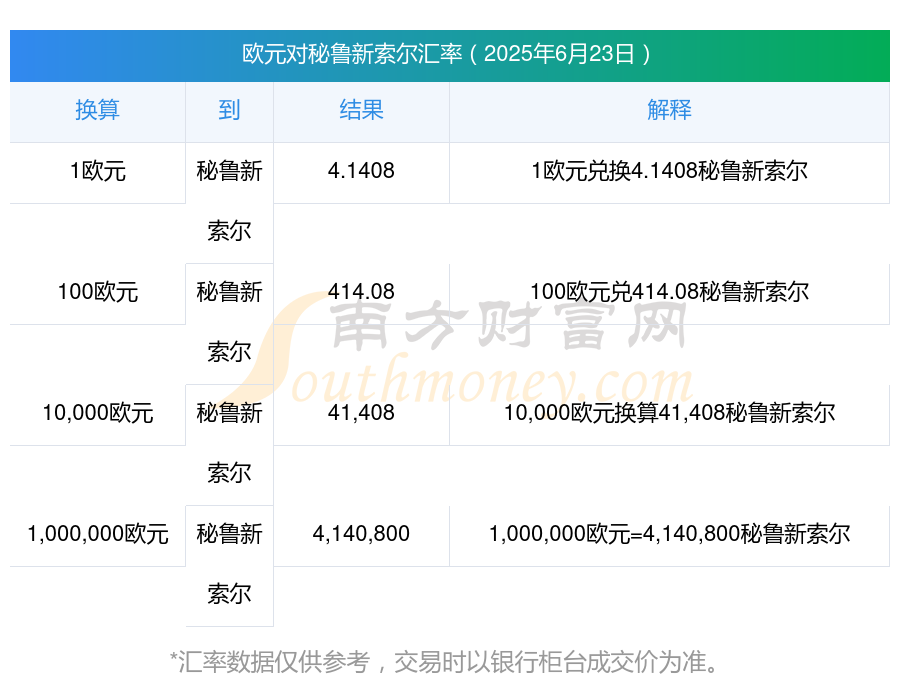This screenshot has height=693, width=900.
Task: Click 秘鲁新索尔 in the 10,000欧元 row
Action: click(229, 443)
